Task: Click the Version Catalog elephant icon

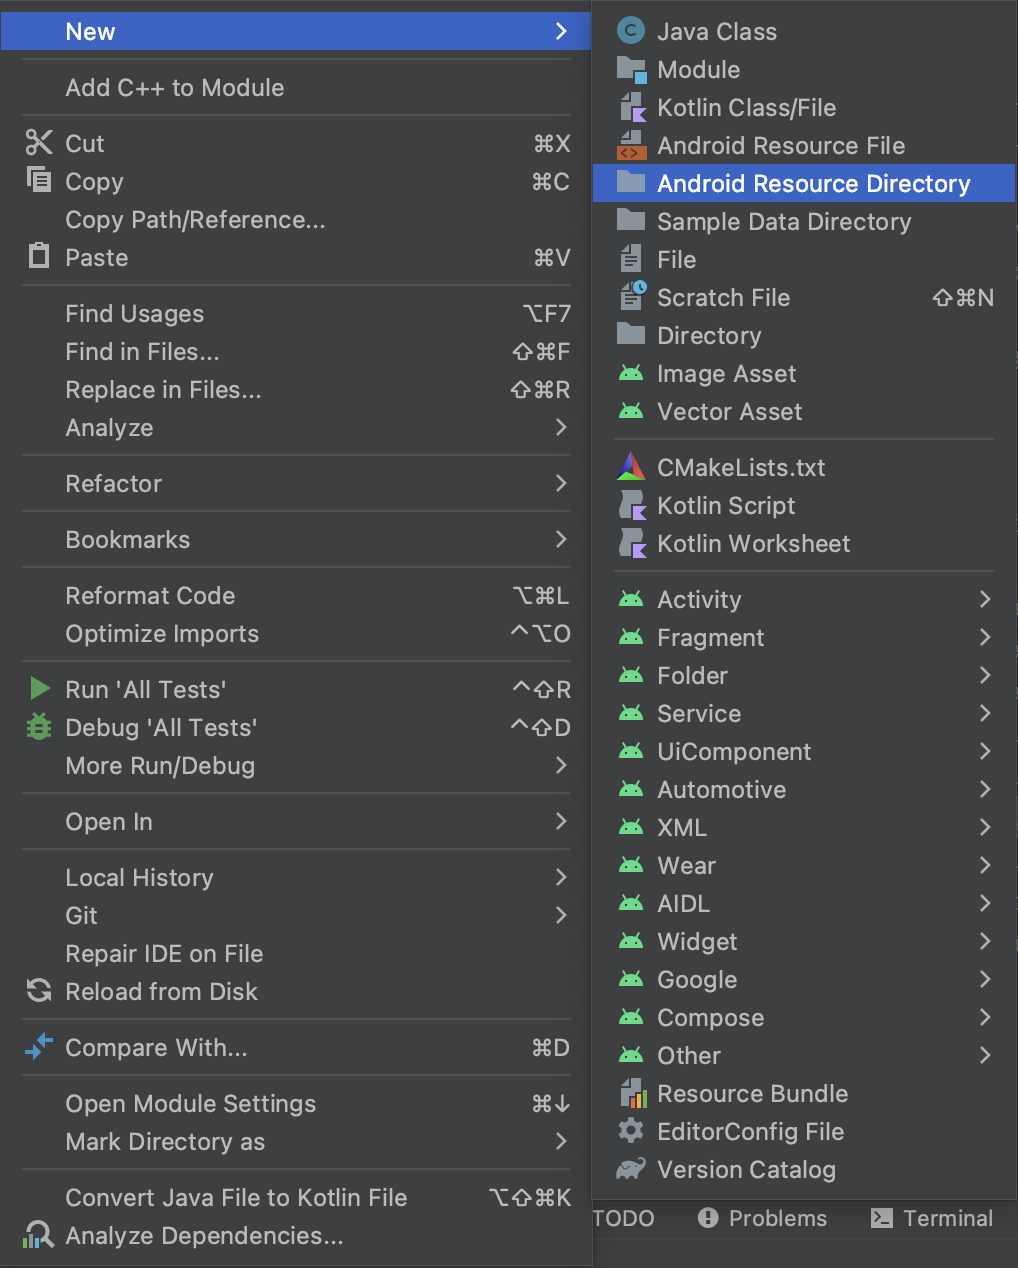Action: click(x=631, y=1169)
